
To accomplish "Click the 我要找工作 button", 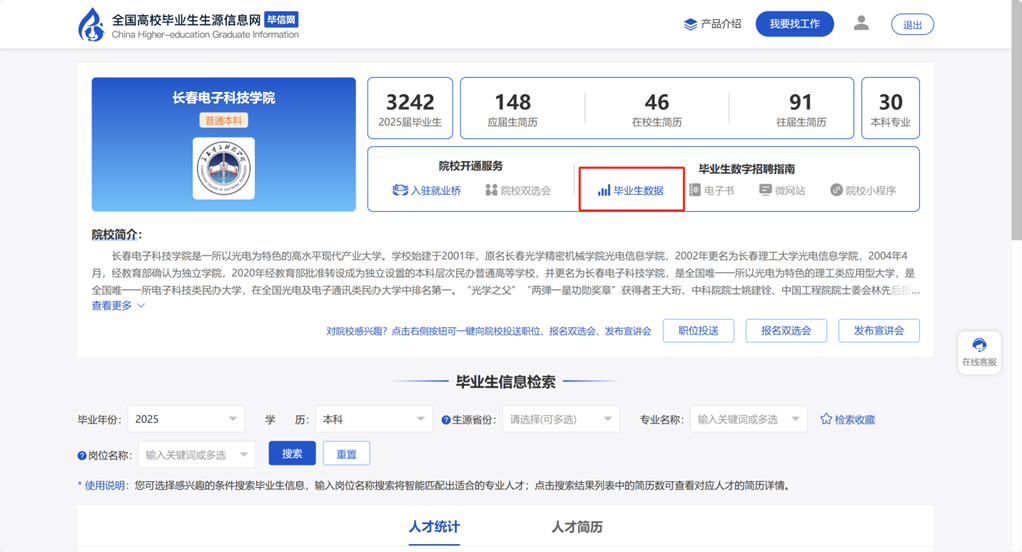I will [795, 24].
